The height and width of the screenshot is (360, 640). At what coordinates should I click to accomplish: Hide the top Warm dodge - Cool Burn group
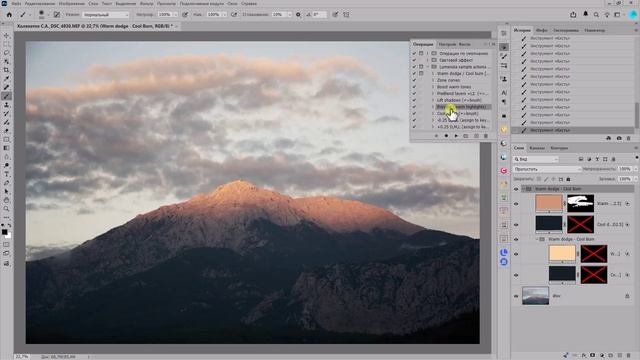[x=516, y=189]
